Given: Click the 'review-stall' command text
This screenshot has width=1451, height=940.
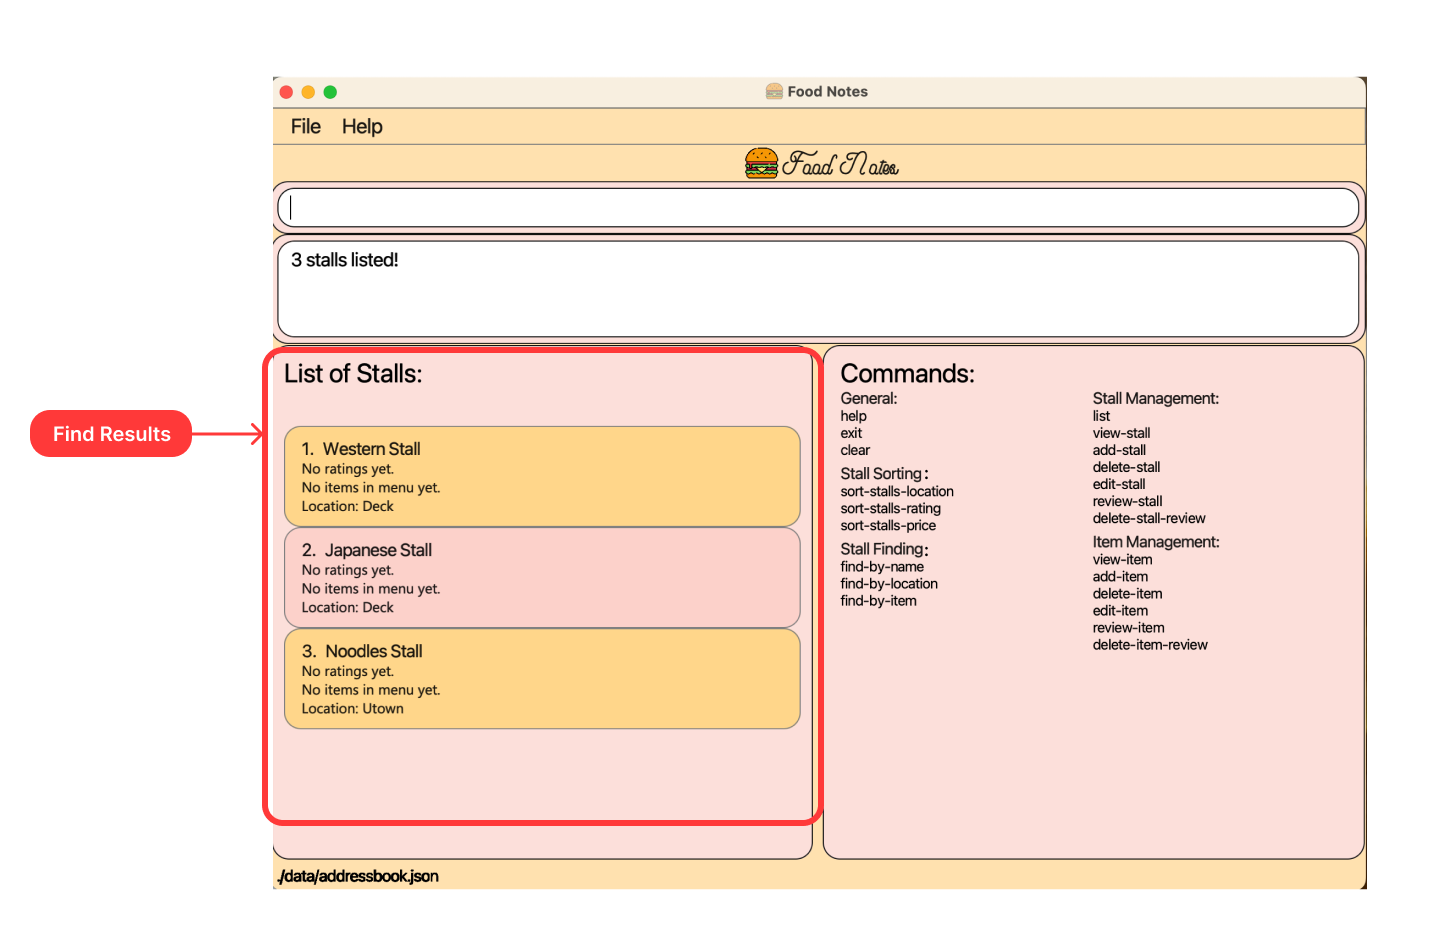Looking at the screenshot, I should coord(1127,501).
